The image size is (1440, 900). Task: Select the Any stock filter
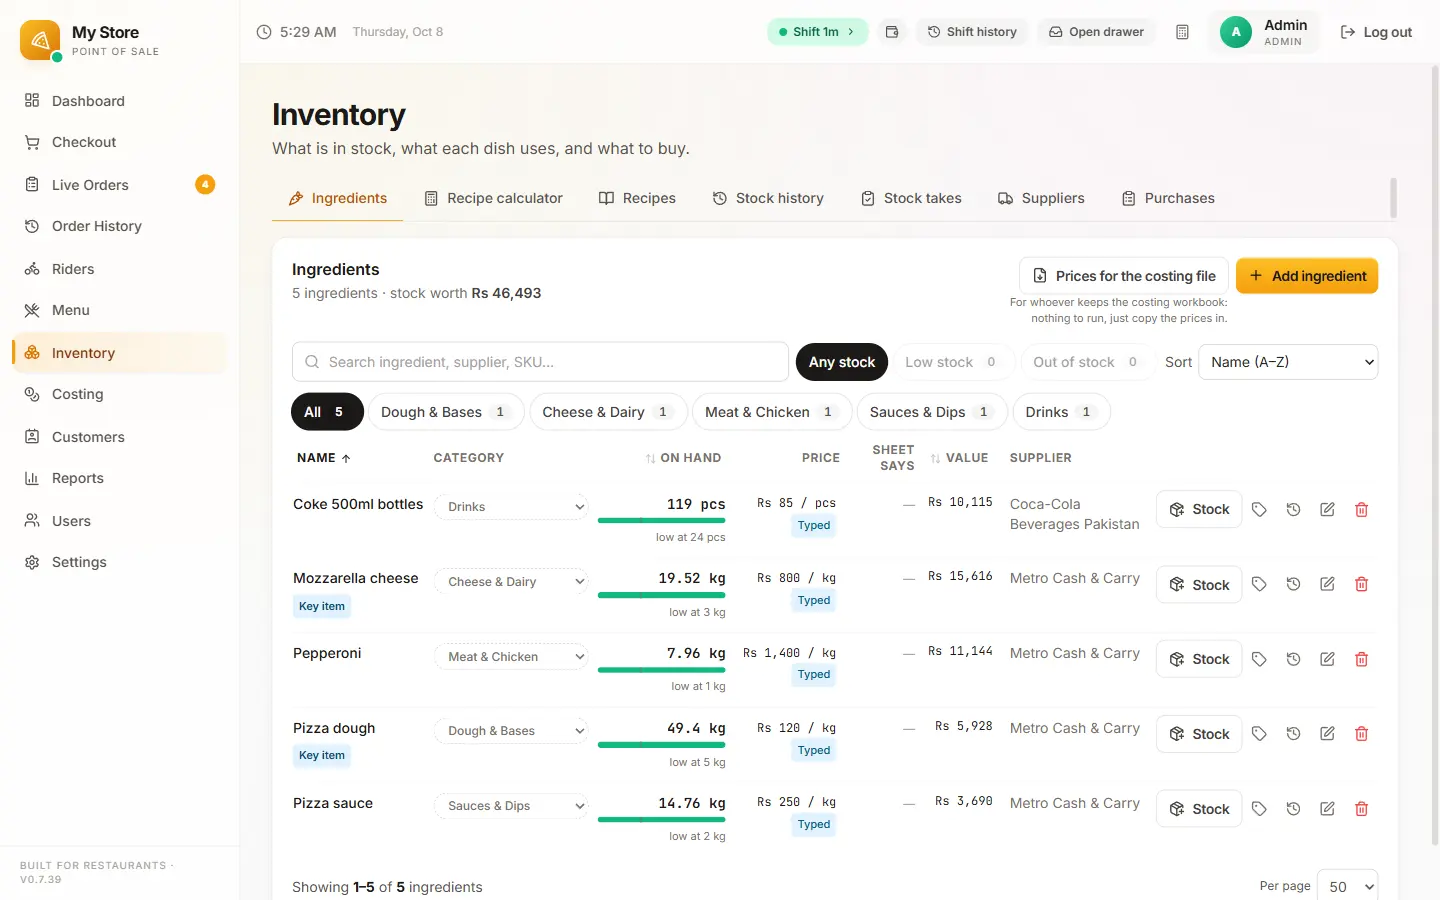(x=842, y=362)
